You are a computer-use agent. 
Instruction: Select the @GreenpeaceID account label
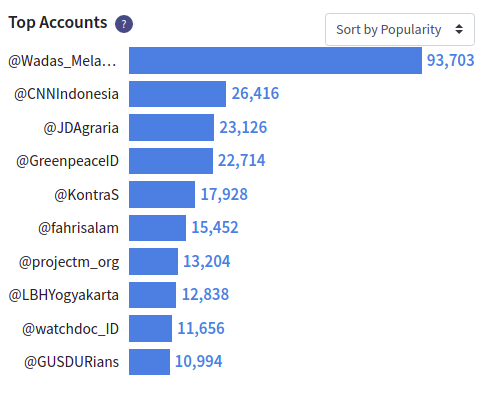[x=67, y=161]
